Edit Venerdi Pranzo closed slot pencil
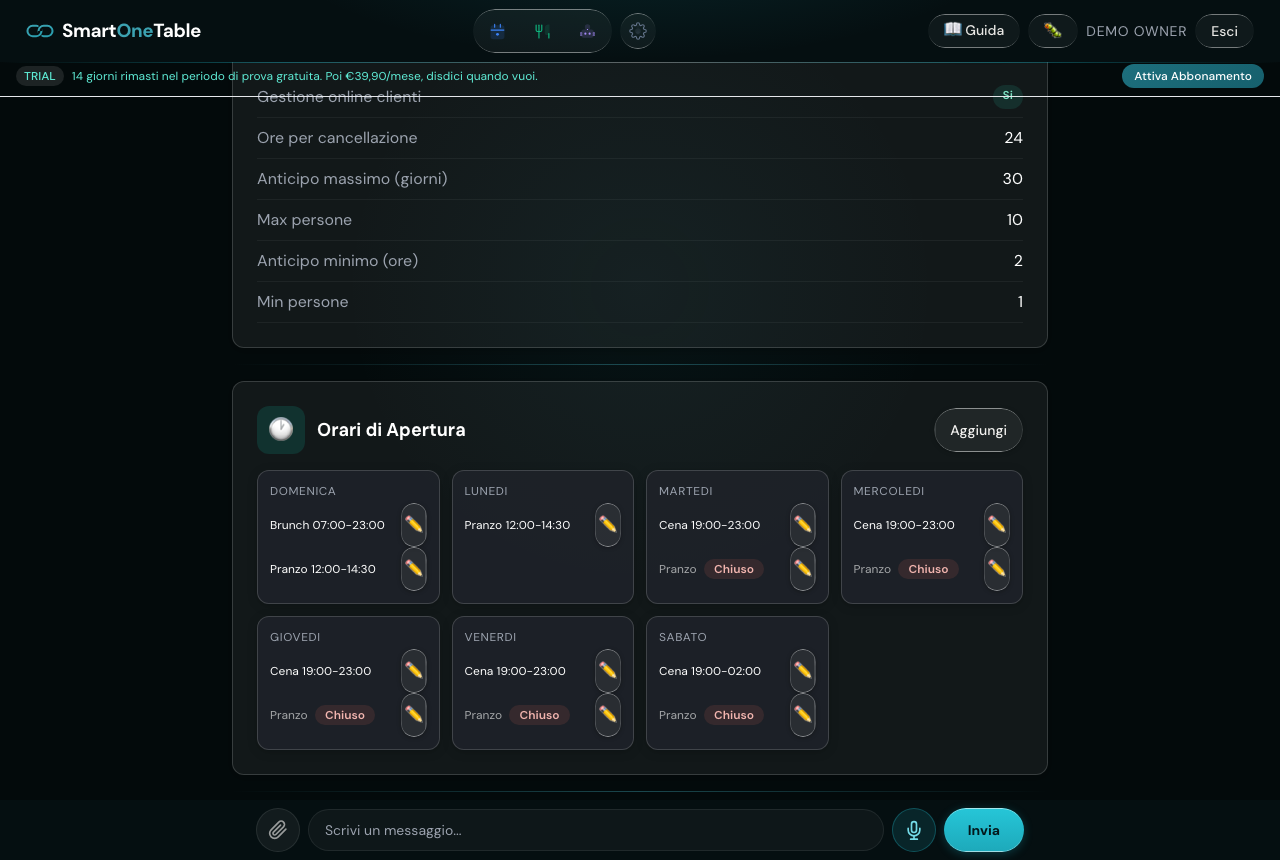Screen dimensions: 1280x860 [608, 715]
